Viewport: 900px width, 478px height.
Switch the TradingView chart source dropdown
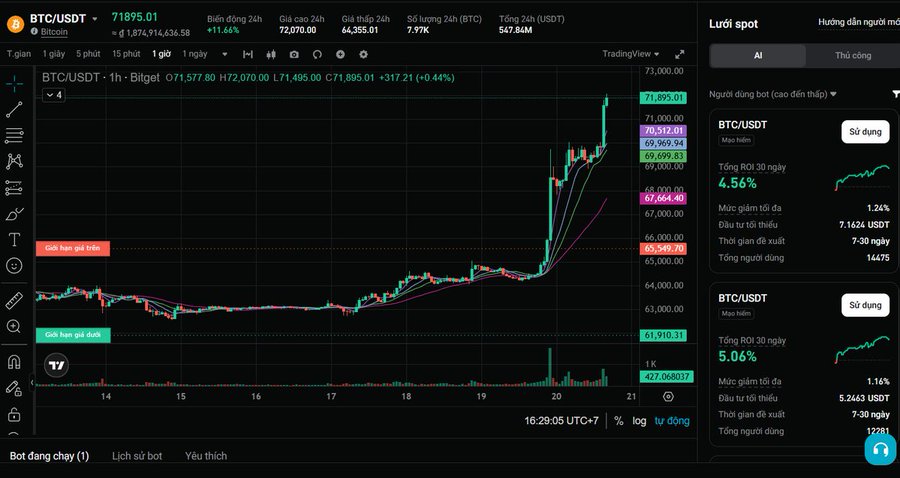(631, 54)
